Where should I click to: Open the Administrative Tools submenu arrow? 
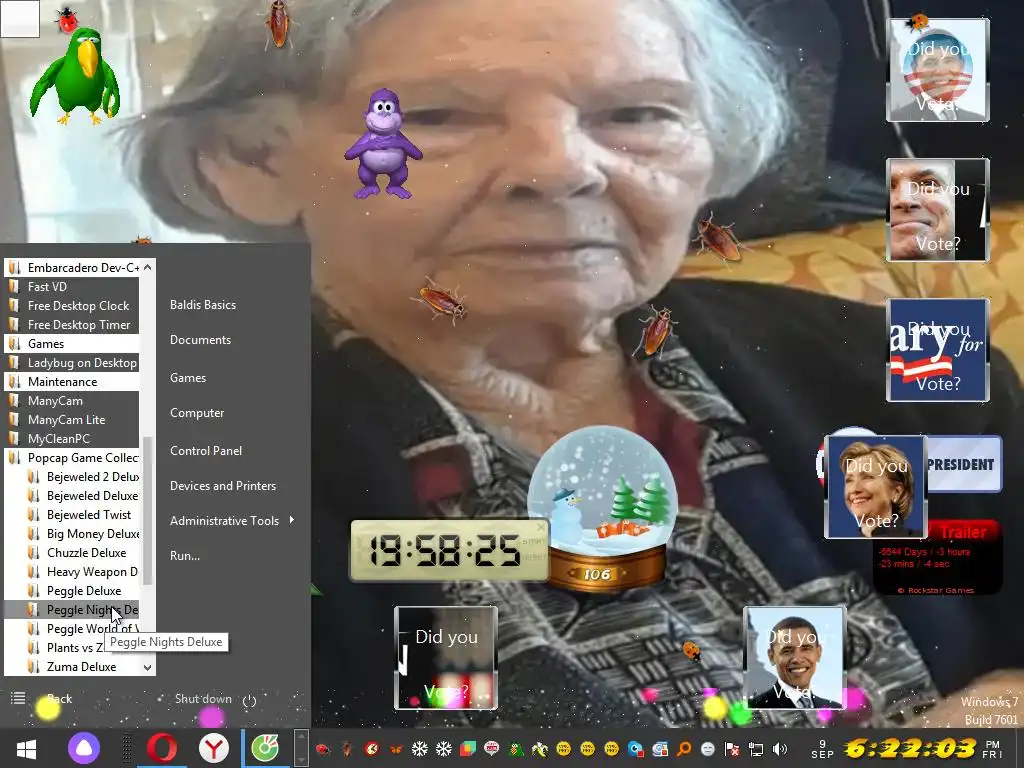pyautogui.click(x=291, y=520)
